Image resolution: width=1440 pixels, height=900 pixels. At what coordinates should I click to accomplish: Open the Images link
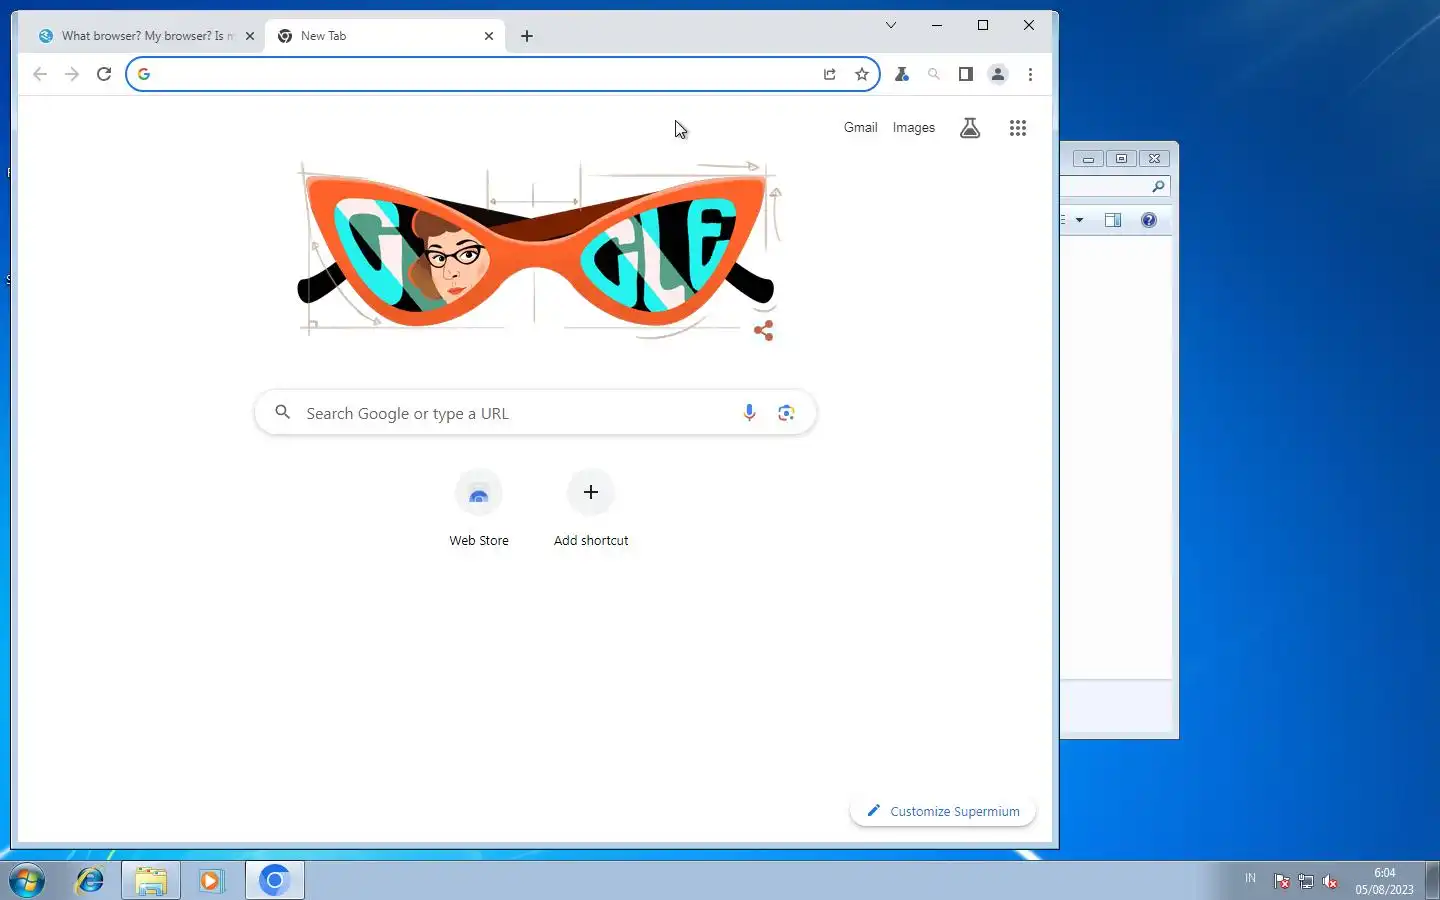pyautogui.click(x=913, y=128)
